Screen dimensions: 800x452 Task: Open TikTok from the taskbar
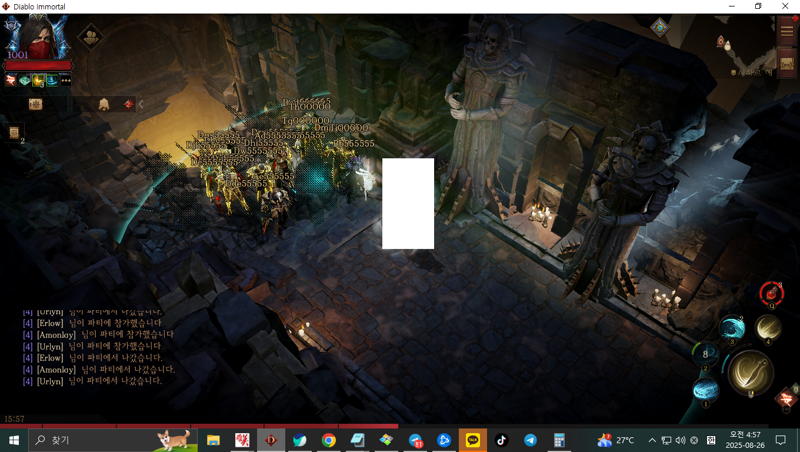pos(501,440)
